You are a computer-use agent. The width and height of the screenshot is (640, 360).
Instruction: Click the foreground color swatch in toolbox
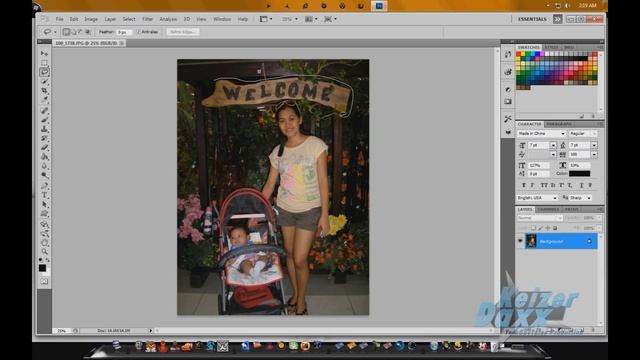tap(42, 268)
